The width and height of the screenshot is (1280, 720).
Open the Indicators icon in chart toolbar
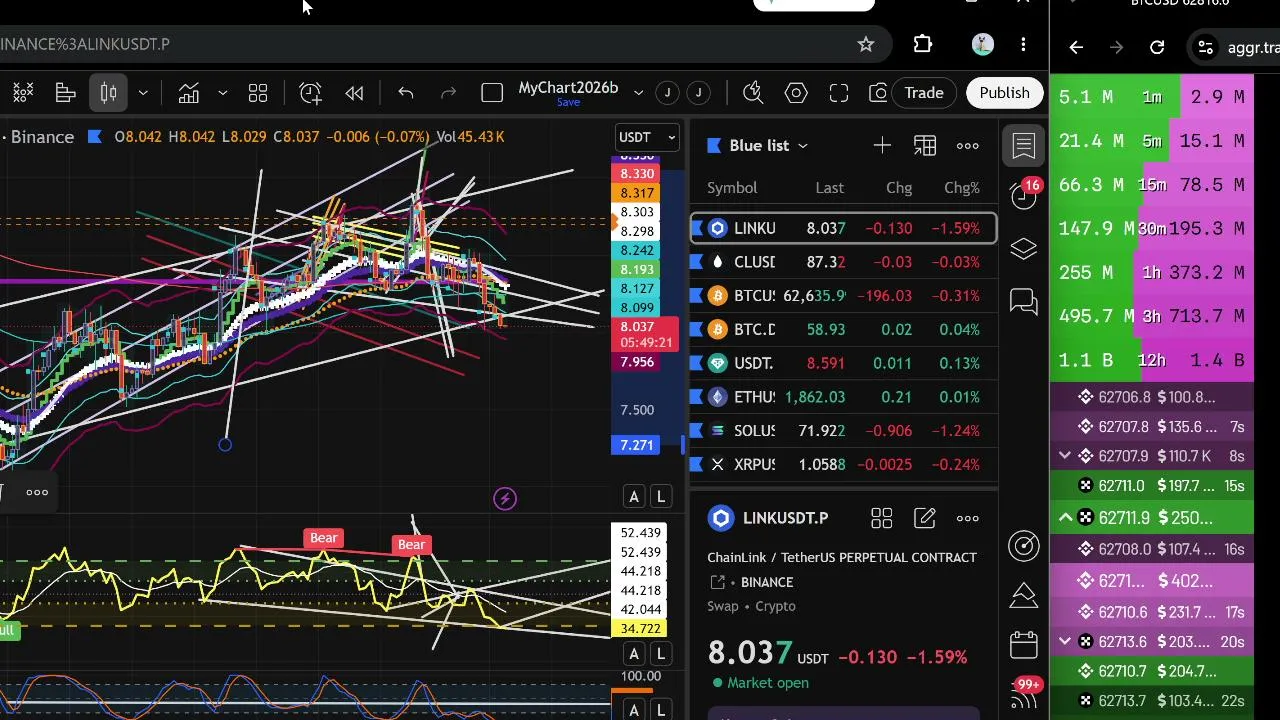pos(188,93)
